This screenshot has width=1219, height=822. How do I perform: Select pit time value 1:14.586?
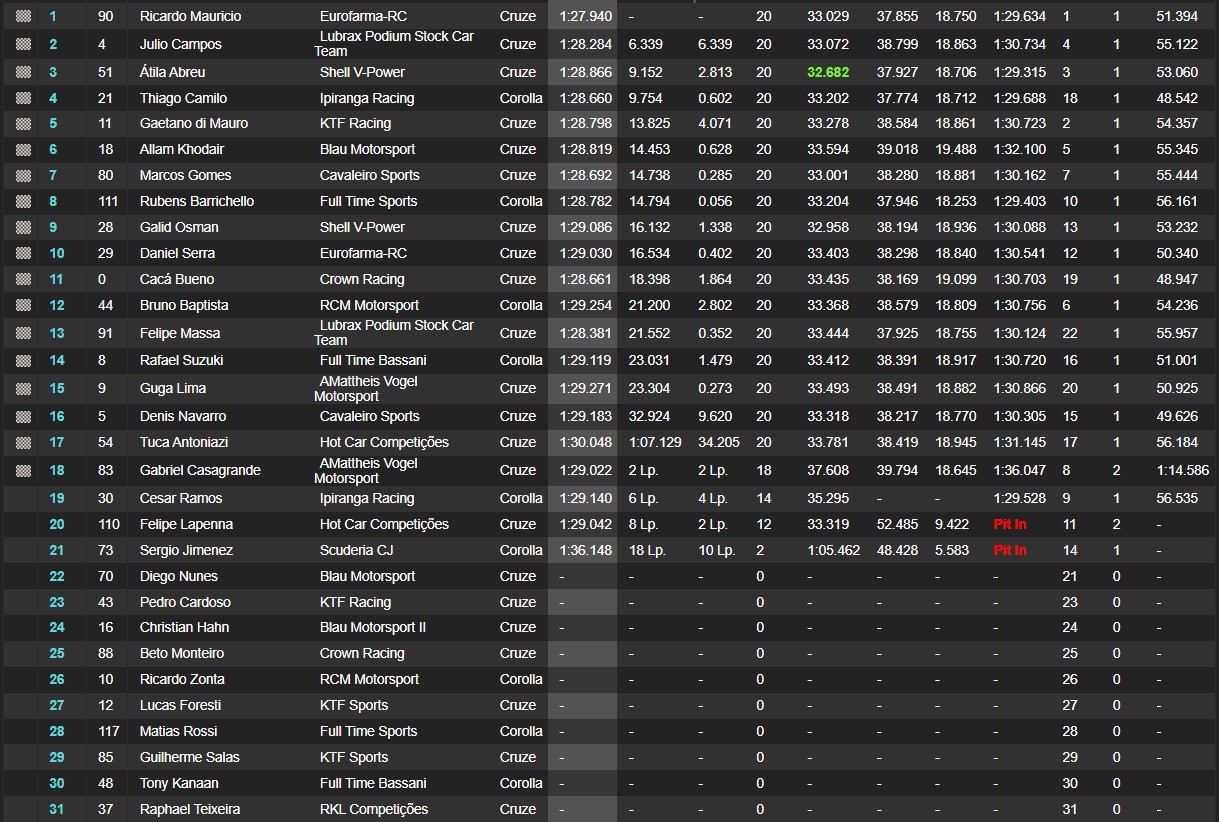point(1183,470)
